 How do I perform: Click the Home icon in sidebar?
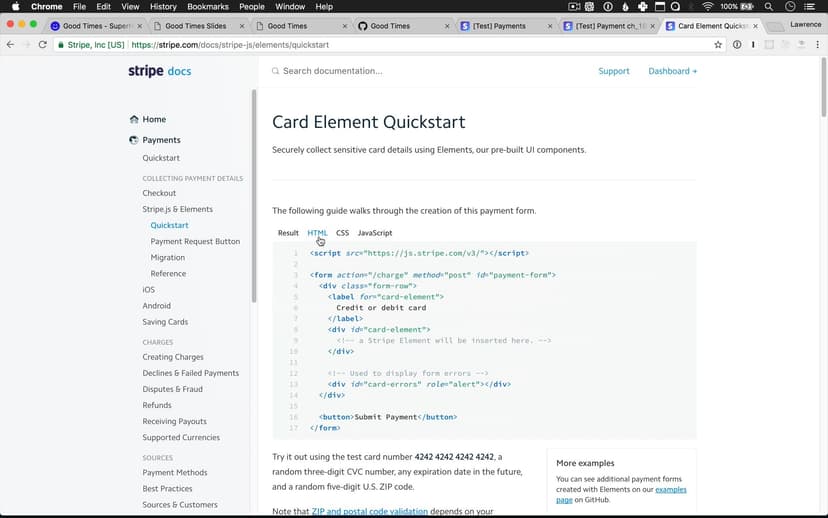click(x=134, y=119)
